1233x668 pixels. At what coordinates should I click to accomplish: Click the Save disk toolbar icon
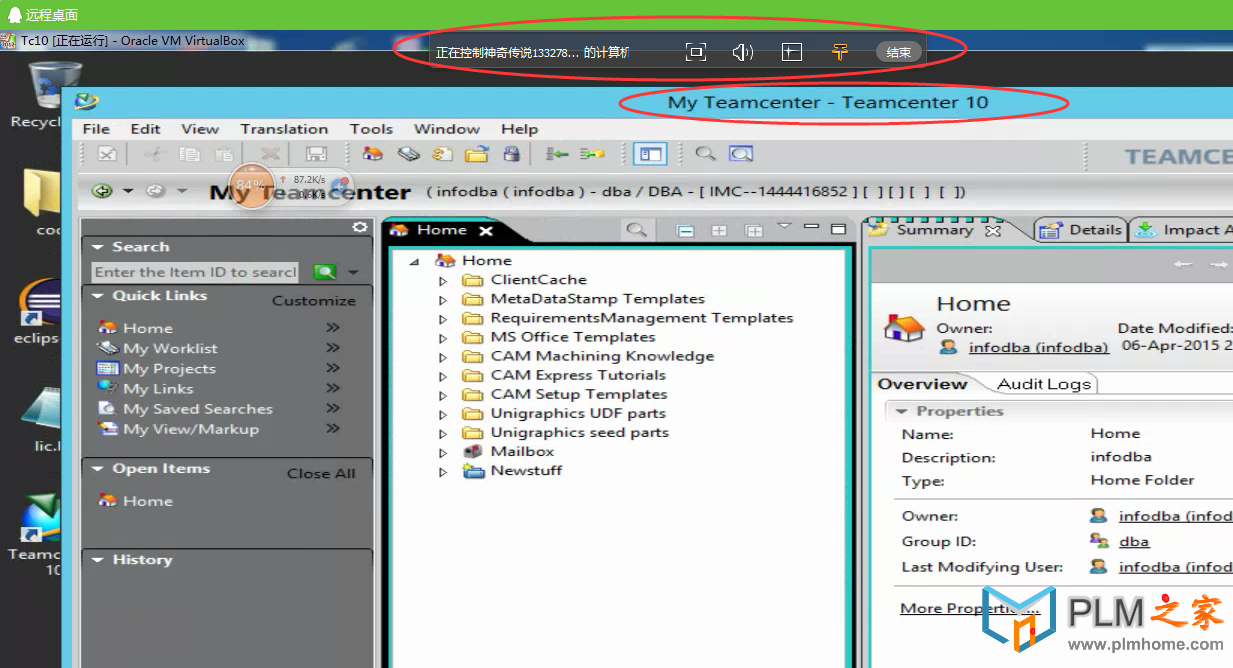click(316, 154)
